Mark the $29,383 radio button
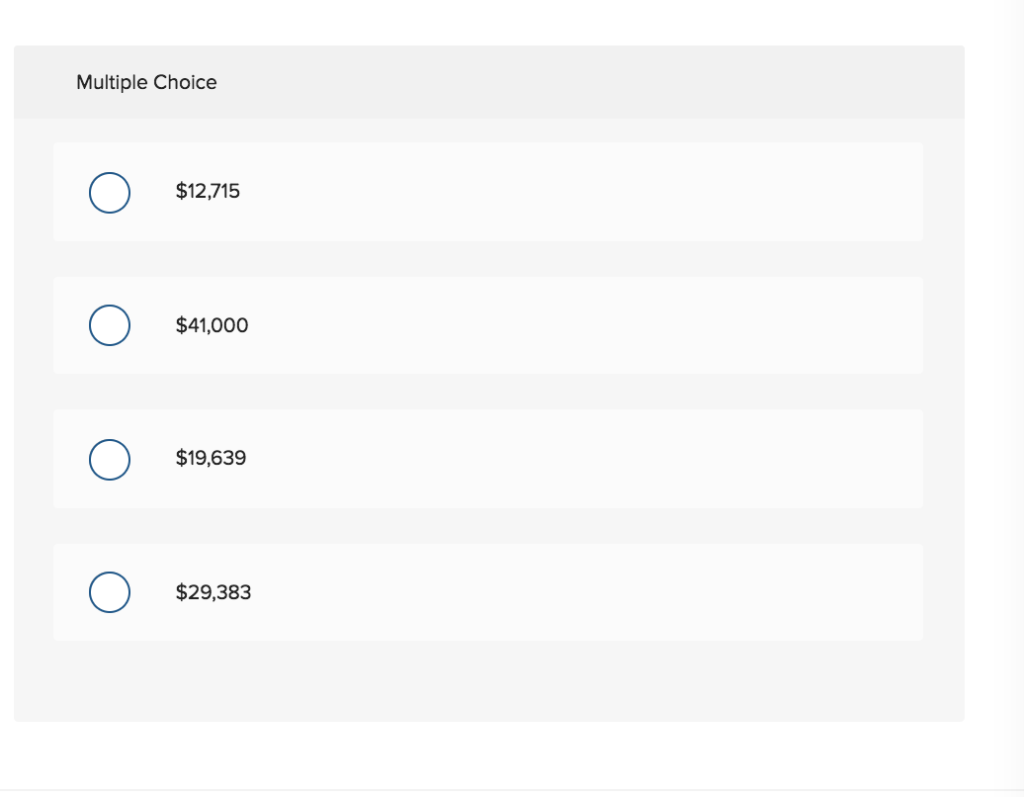Image resolution: width=1024 pixels, height=797 pixels. point(109,592)
